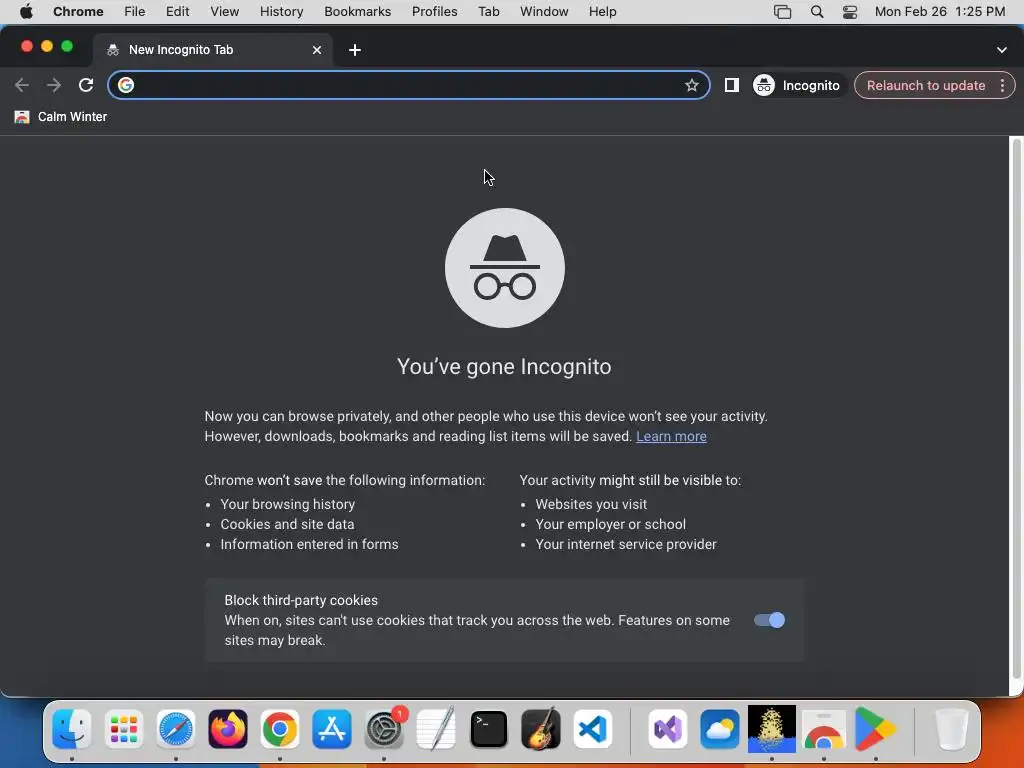Click the first Chrome icon in Dock
Viewport: 1024px width, 768px height.
[x=280, y=729]
